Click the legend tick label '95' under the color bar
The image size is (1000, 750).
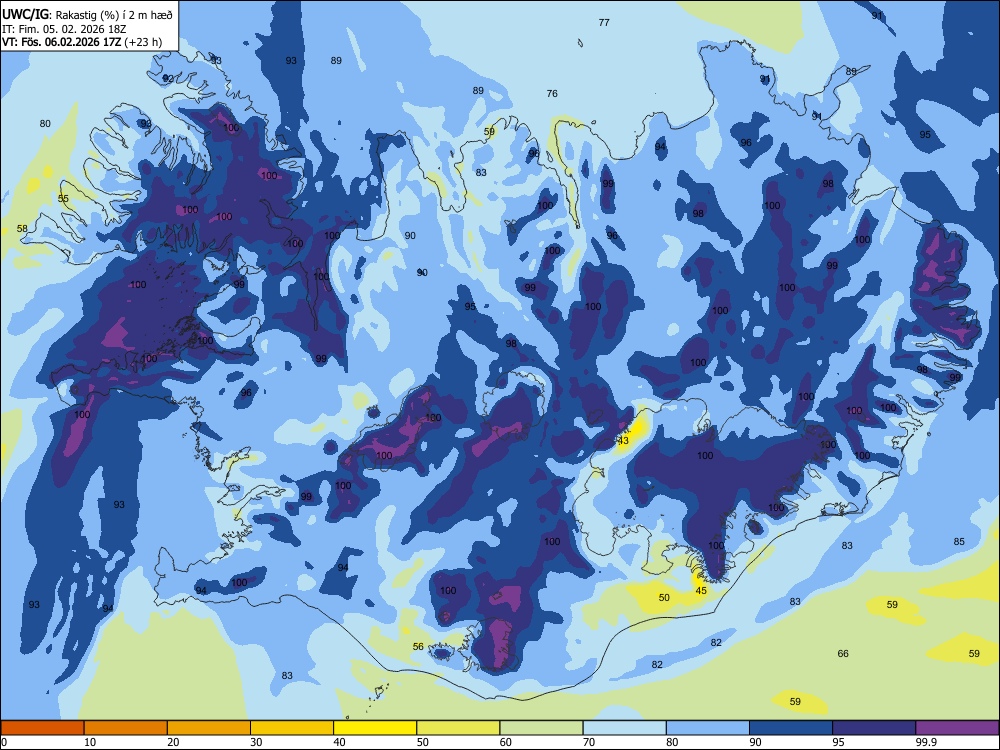(839, 742)
